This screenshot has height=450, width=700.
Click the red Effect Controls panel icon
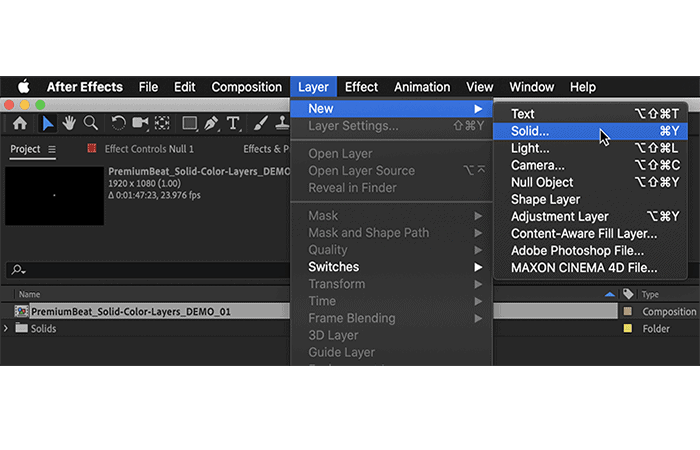click(x=92, y=148)
